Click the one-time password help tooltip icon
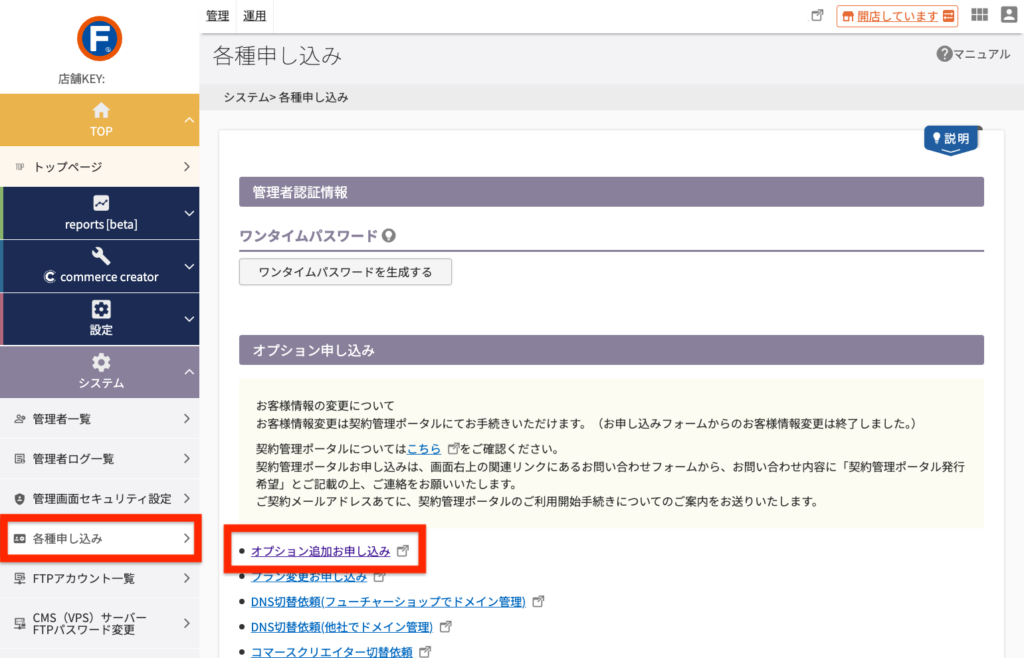Viewport: 1024px width, 658px height. [389, 236]
